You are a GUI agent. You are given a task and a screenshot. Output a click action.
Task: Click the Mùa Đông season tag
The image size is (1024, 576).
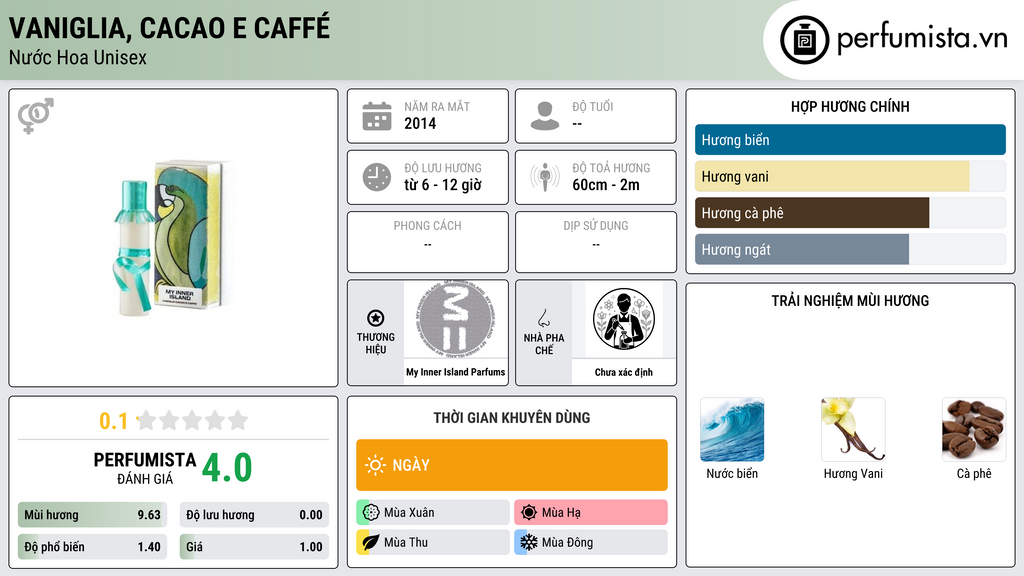pos(591,542)
